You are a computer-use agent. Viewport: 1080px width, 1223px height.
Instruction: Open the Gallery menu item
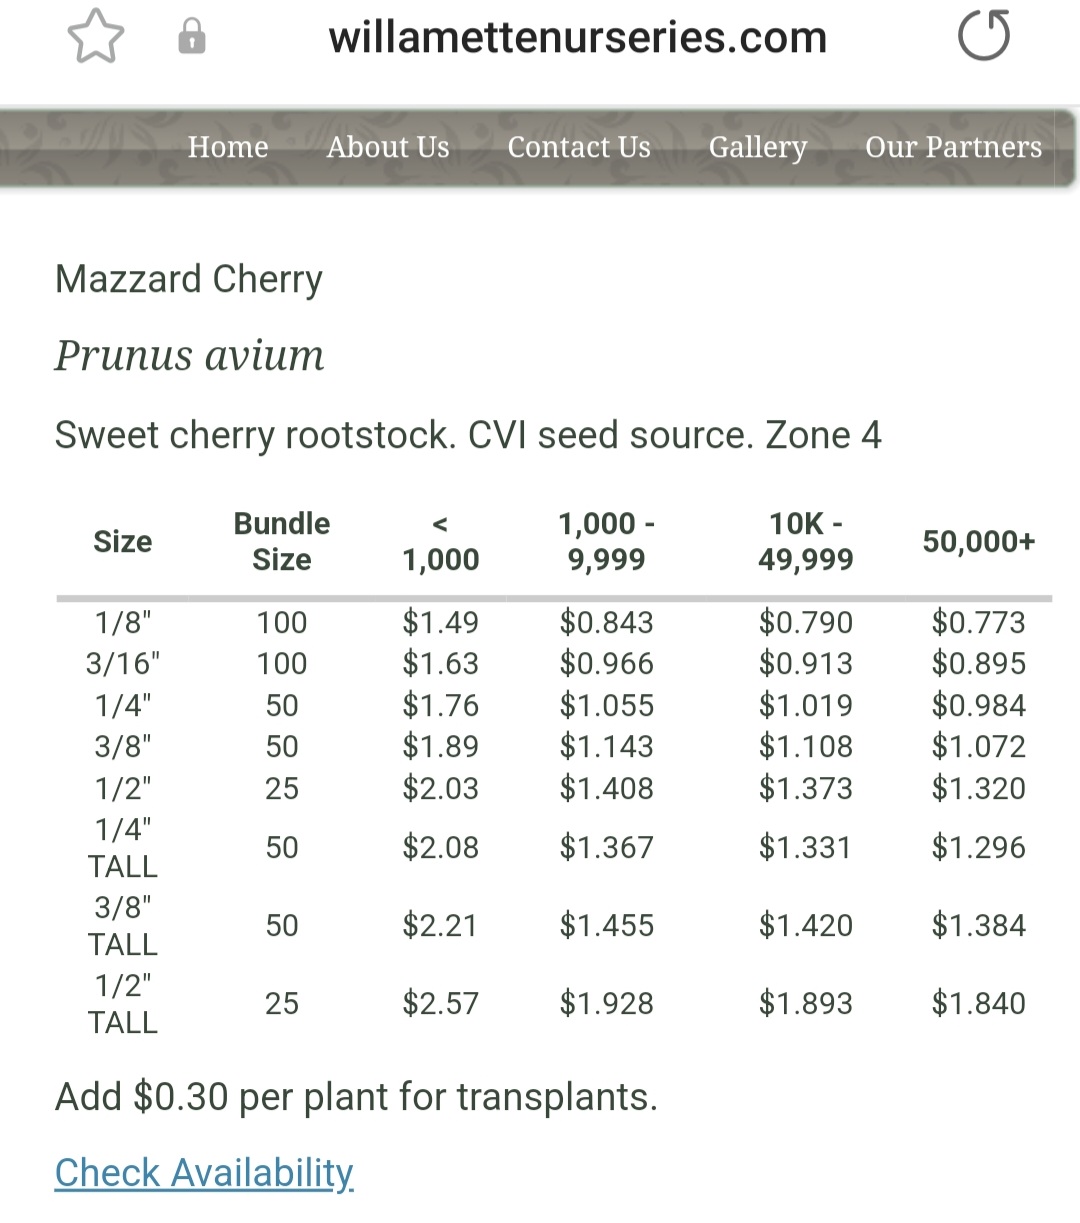[x=758, y=147]
